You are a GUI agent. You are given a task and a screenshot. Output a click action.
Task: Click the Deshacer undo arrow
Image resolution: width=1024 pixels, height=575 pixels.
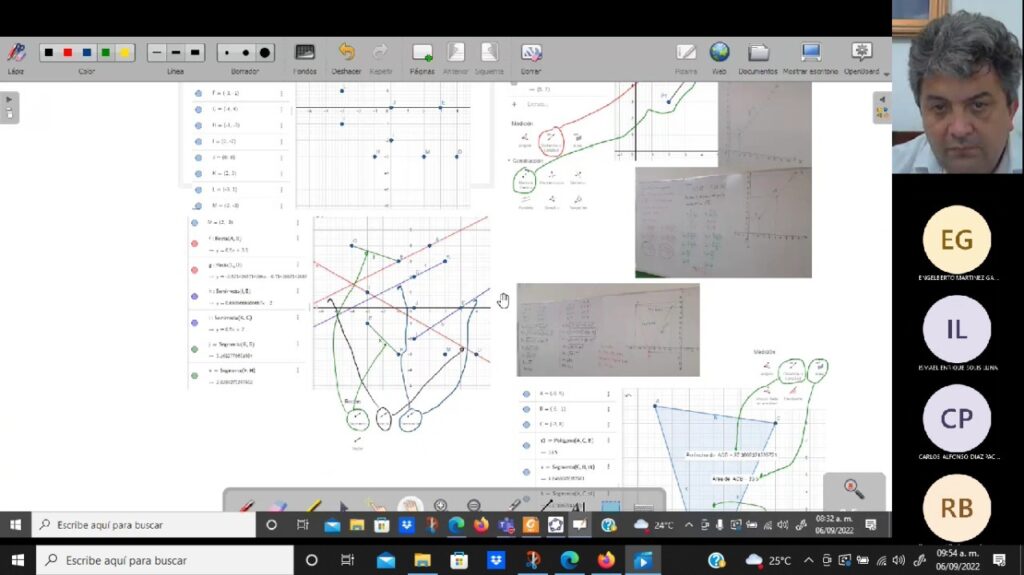(x=346, y=58)
